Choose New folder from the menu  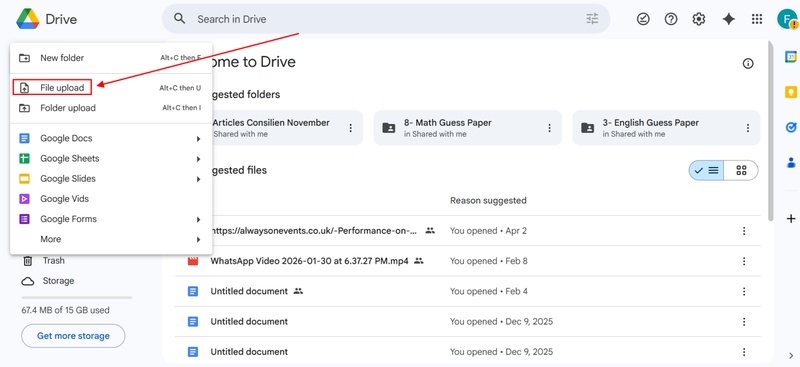click(x=111, y=58)
